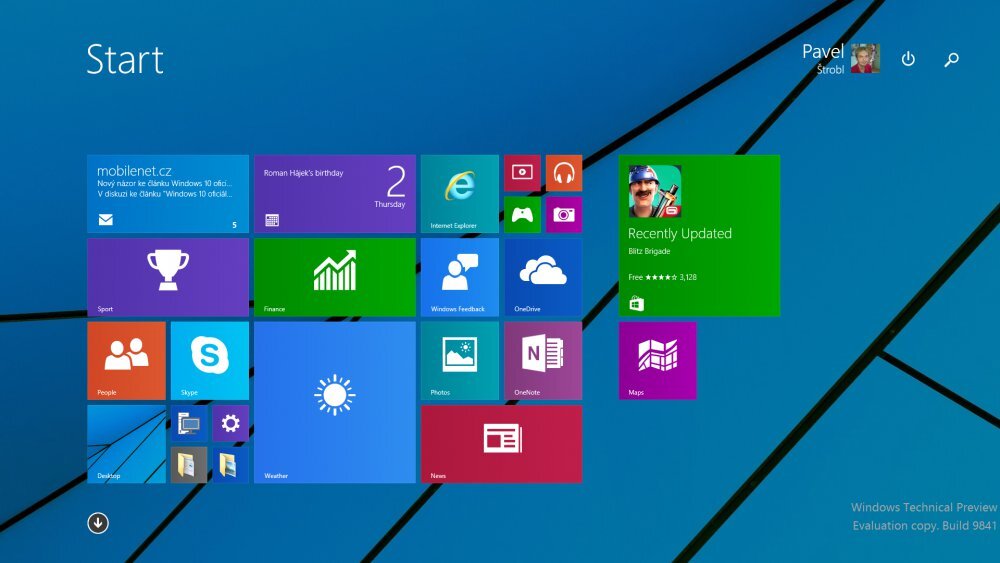Image resolution: width=1000 pixels, height=563 pixels.
Task: Open the OneNote tile
Action: click(543, 361)
